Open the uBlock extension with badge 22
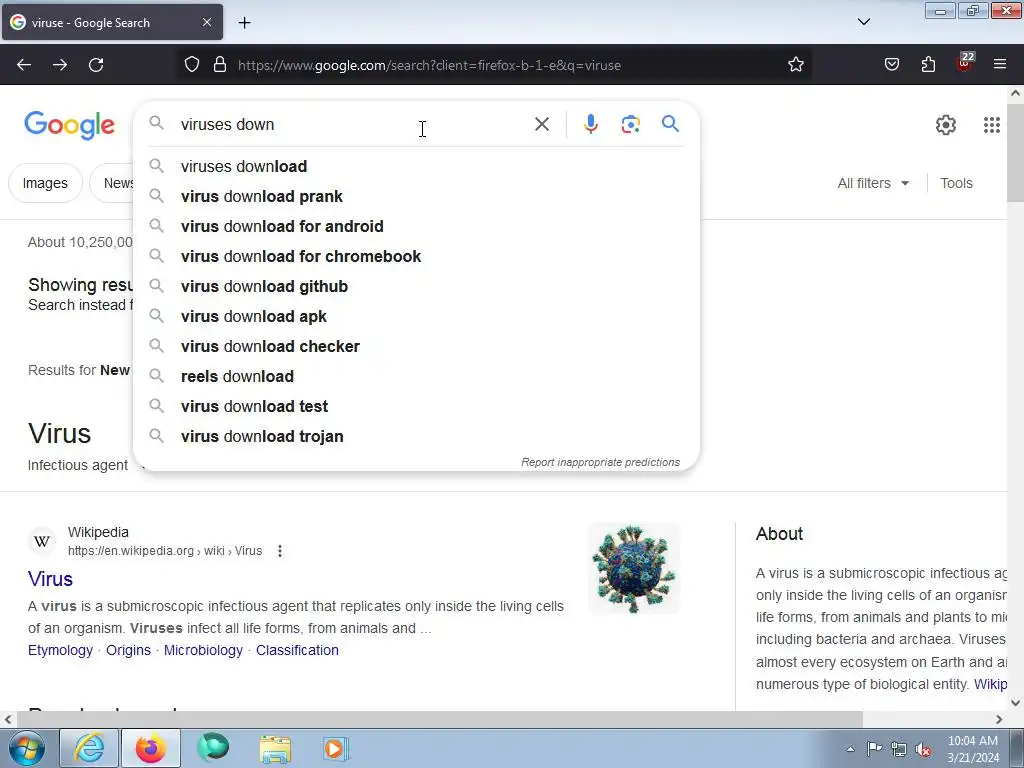 coord(965,63)
